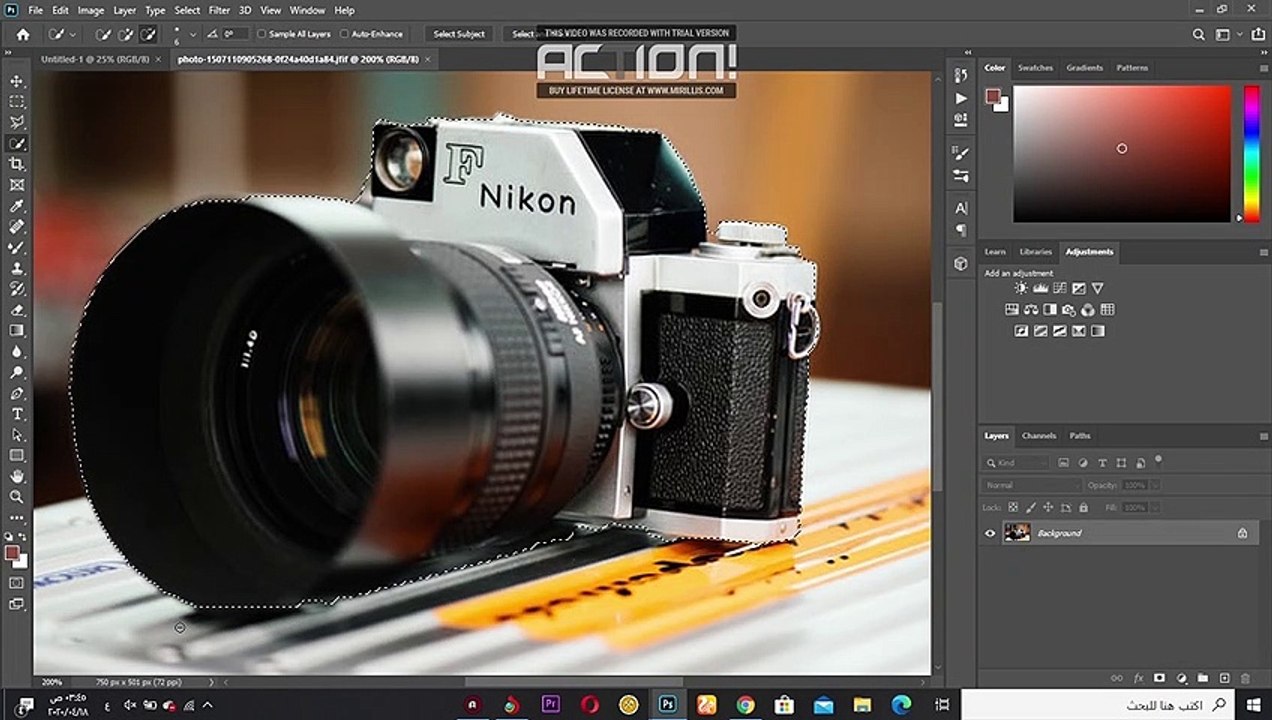Open the Layers panel options menu

pyautogui.click(x=1263, y=436)
